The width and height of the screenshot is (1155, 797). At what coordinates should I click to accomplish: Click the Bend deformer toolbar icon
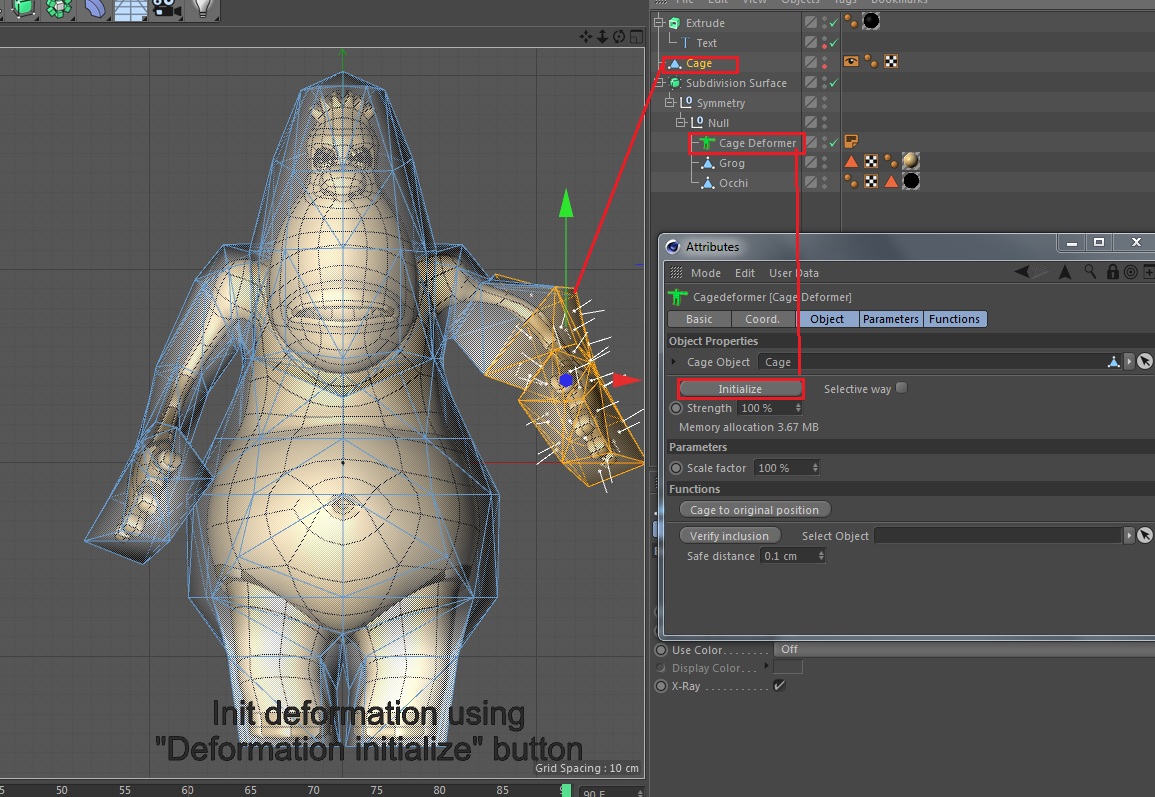[x=95, y=8]
